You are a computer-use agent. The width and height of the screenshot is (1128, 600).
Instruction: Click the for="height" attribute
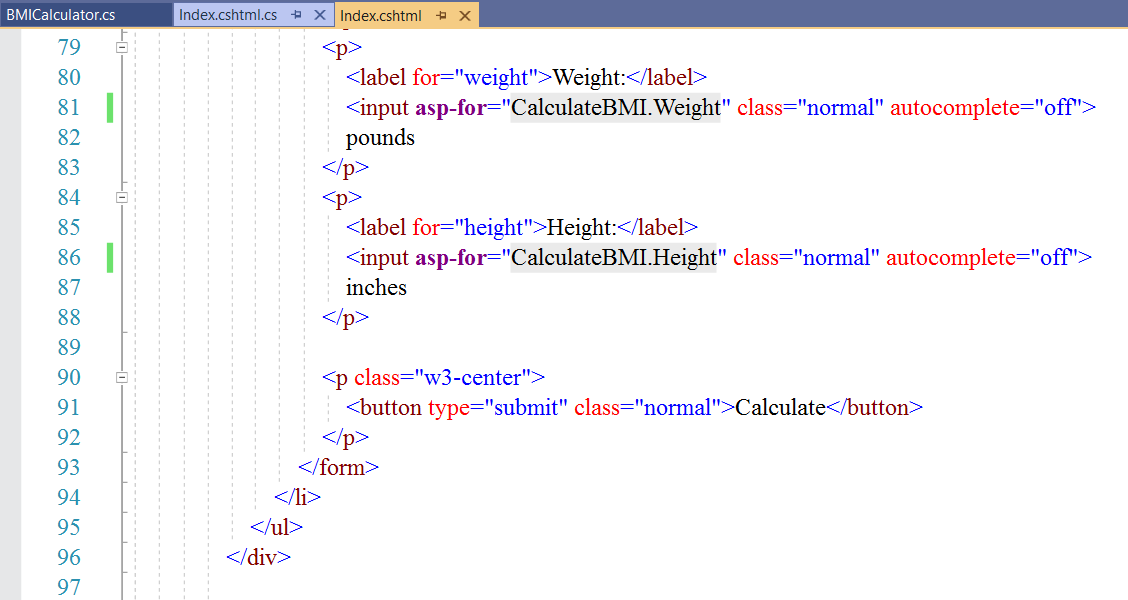[473, 227]
